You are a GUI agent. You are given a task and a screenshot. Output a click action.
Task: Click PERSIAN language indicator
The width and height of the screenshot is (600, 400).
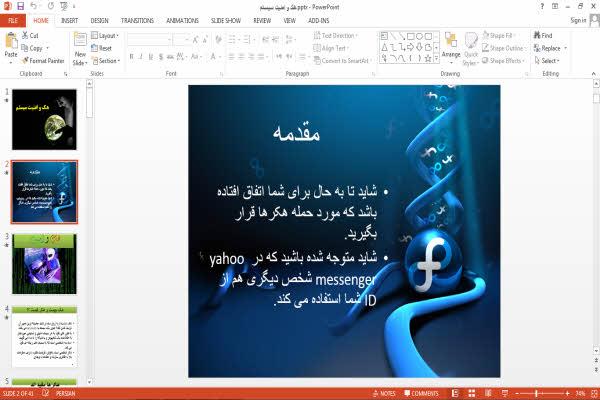pyautogui.click(x=65, y=393)
